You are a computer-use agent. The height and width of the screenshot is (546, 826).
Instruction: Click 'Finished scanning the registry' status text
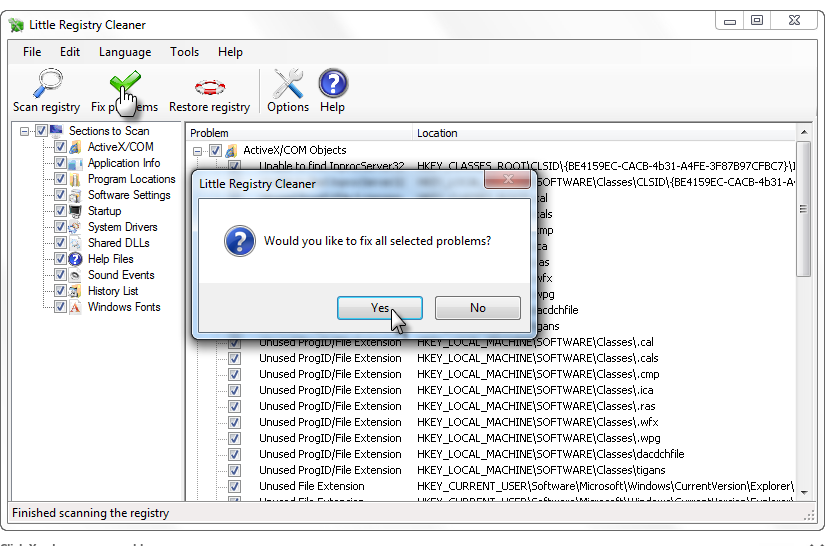coord(91,513)
